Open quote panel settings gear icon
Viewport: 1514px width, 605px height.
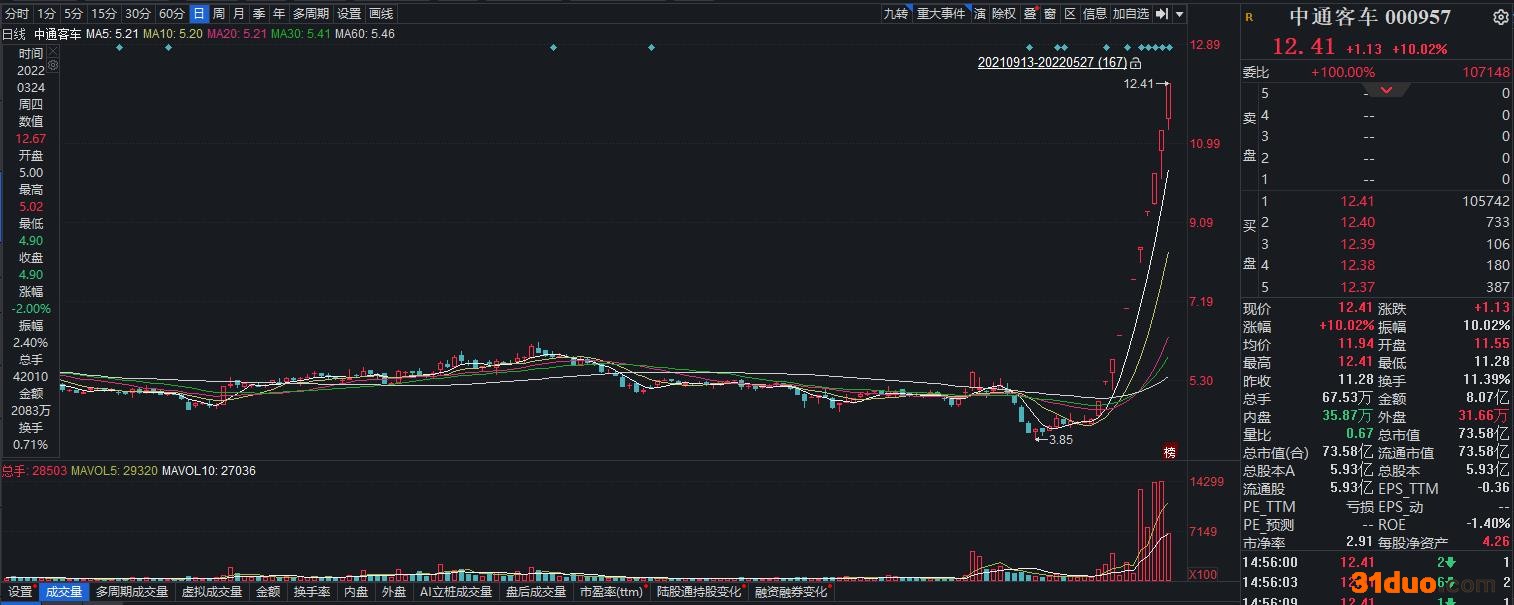pos(1500,18)
